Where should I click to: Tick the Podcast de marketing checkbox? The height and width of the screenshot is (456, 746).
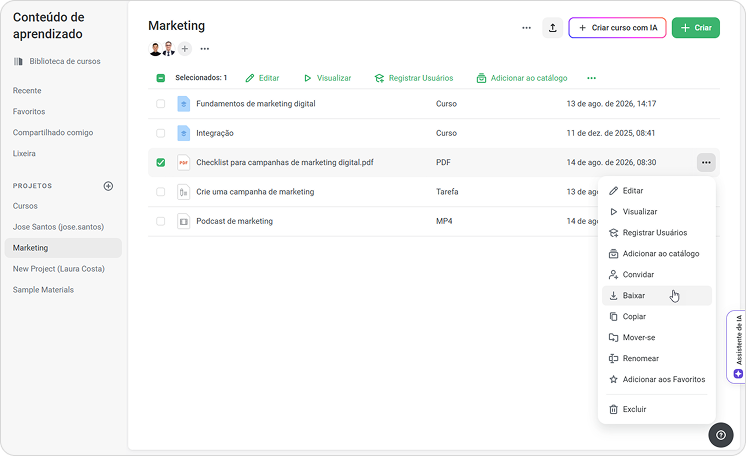[x=161, y=221]
